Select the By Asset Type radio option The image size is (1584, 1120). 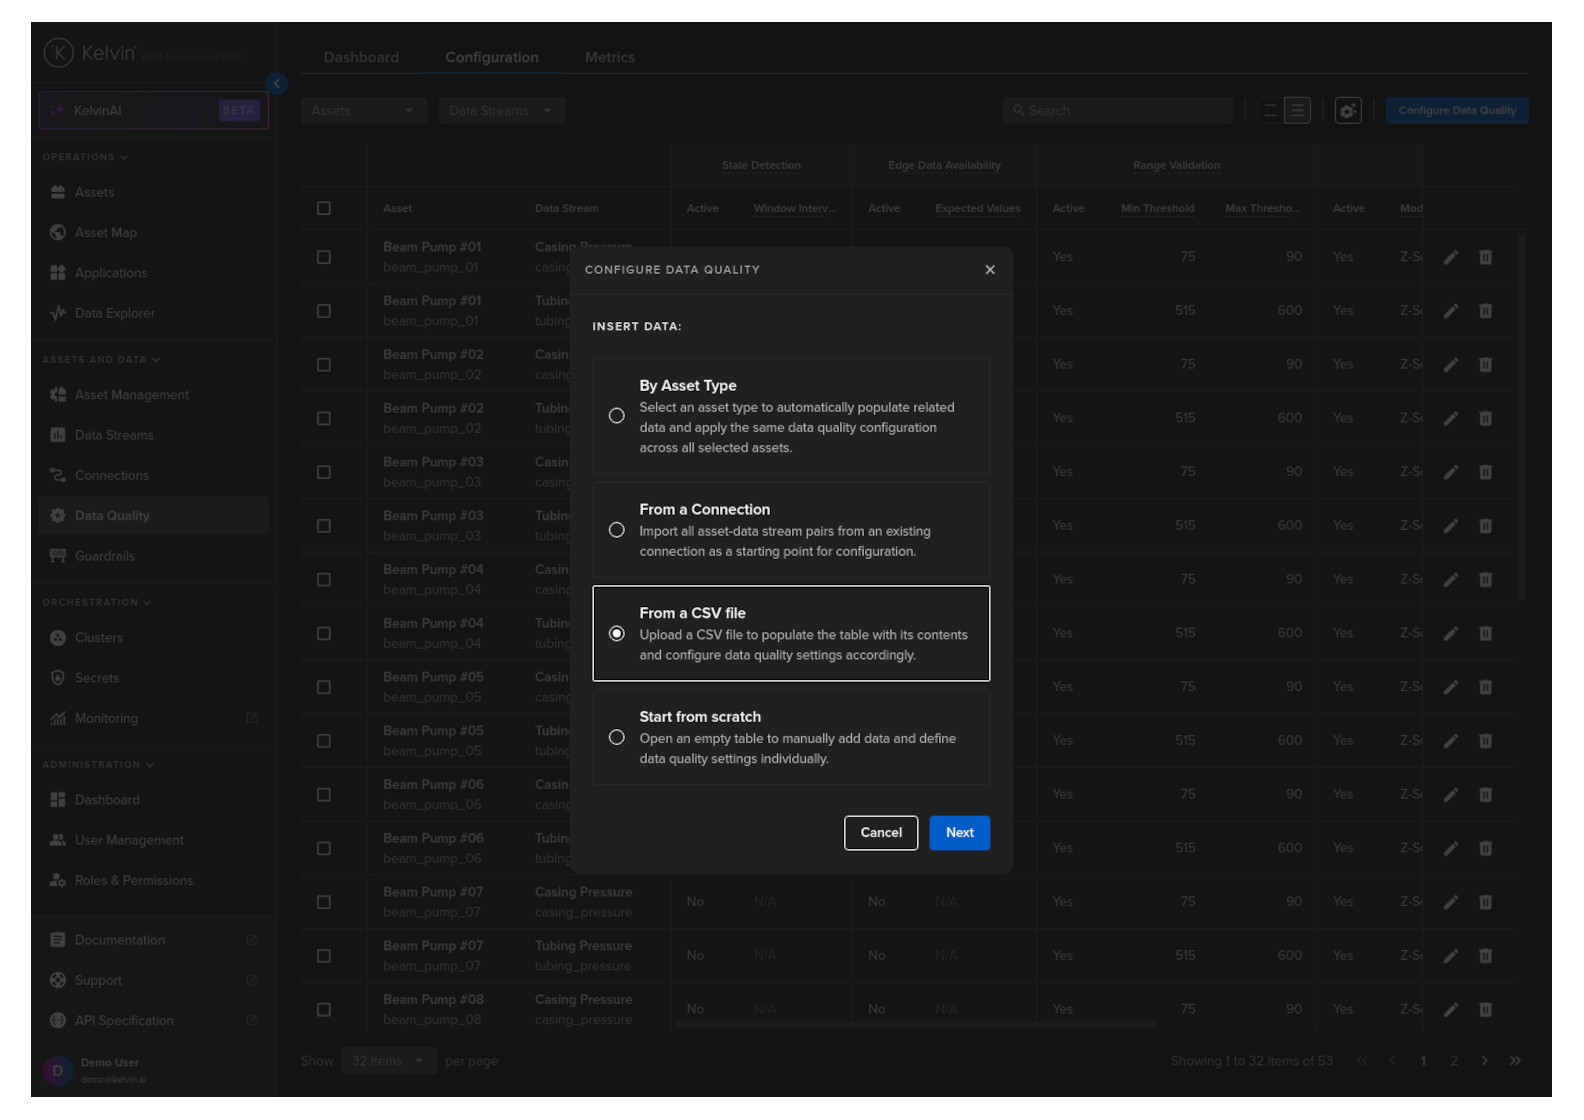tap(617, 416)
